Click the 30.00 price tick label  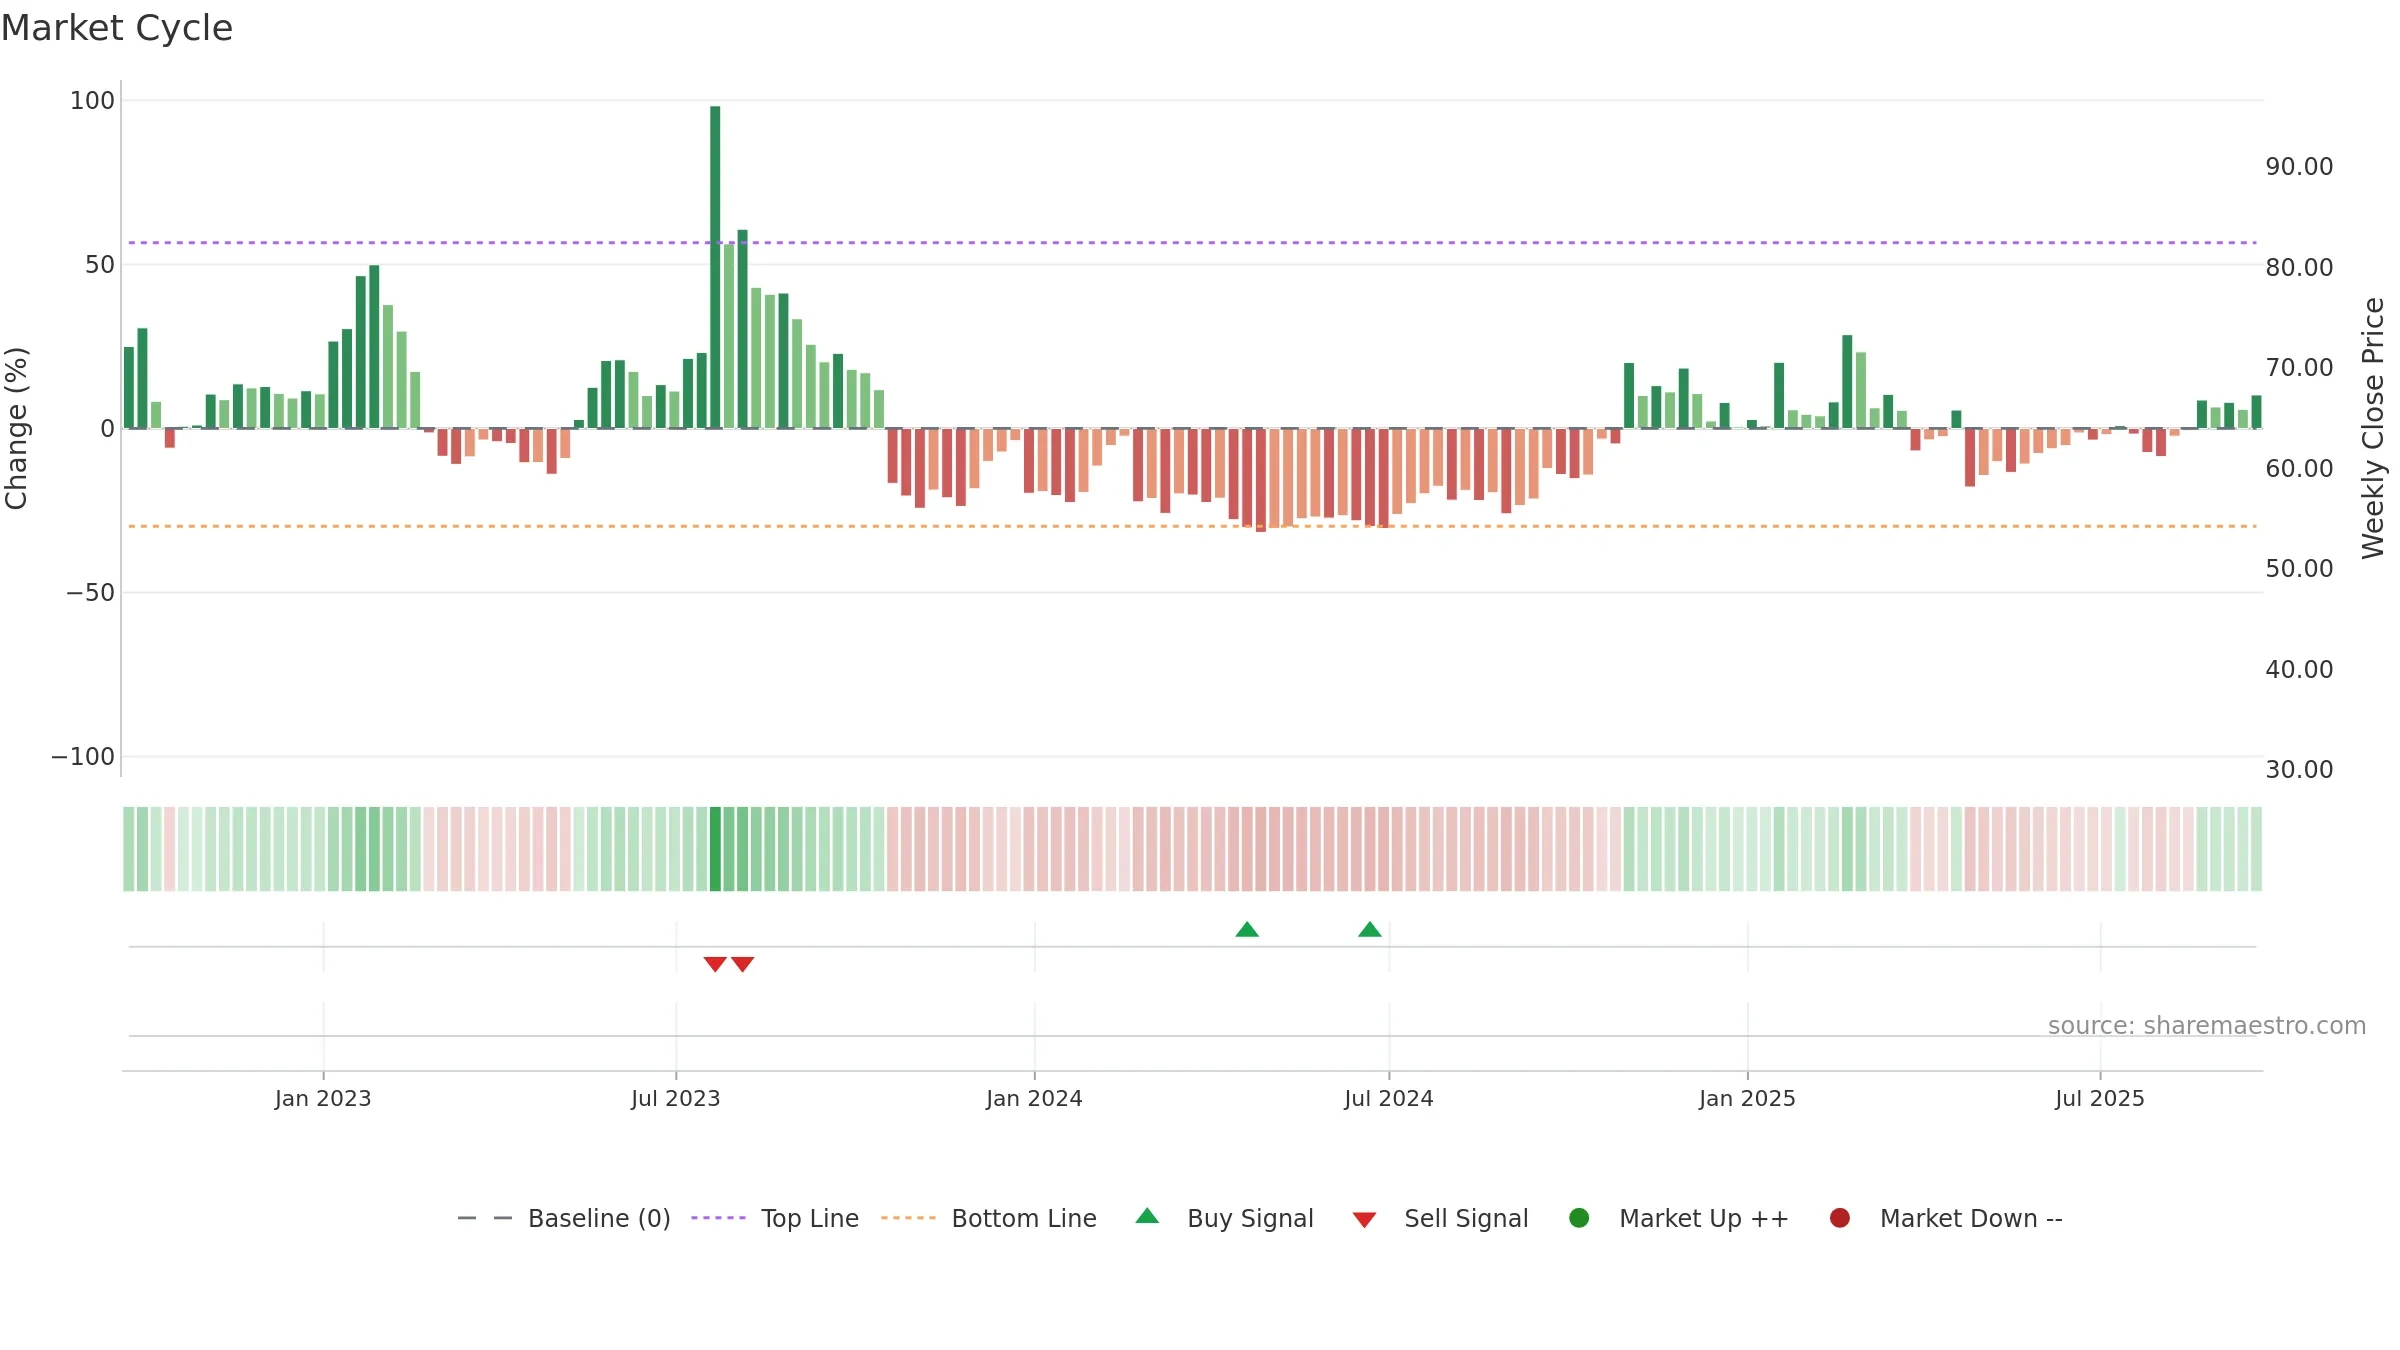(x=2299, y=770)
